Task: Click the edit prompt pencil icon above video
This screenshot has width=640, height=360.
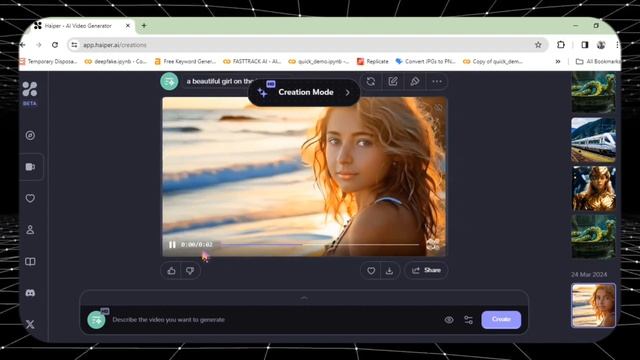Action: coord(393,82)
